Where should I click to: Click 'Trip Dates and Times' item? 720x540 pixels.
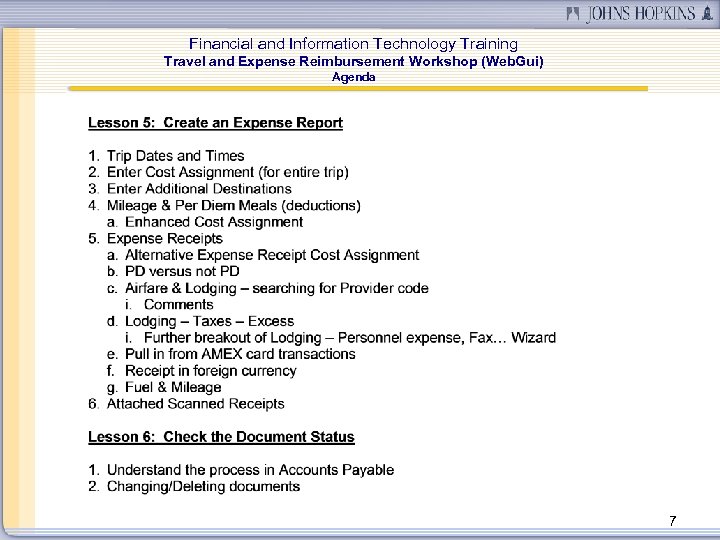(x=175, y=156)
